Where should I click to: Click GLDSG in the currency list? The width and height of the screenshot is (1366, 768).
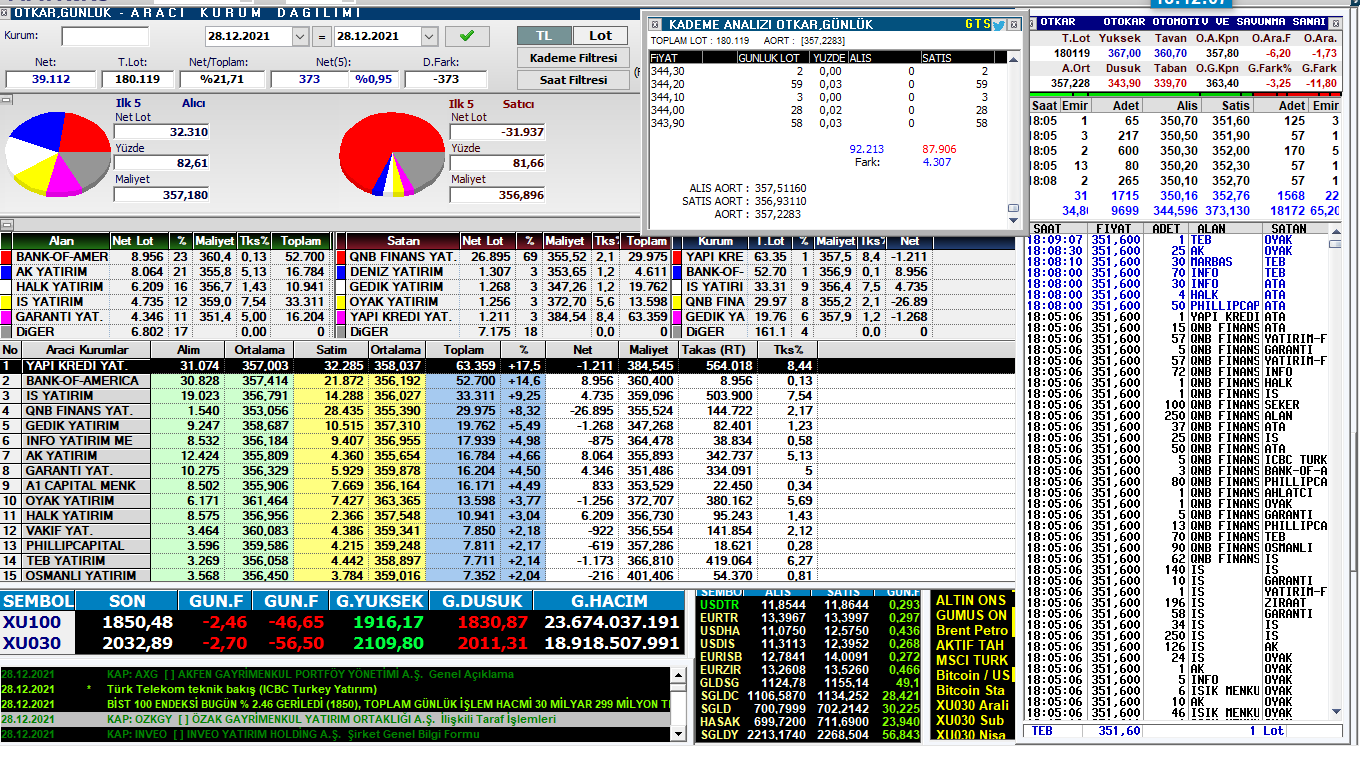tap(719, 683)
